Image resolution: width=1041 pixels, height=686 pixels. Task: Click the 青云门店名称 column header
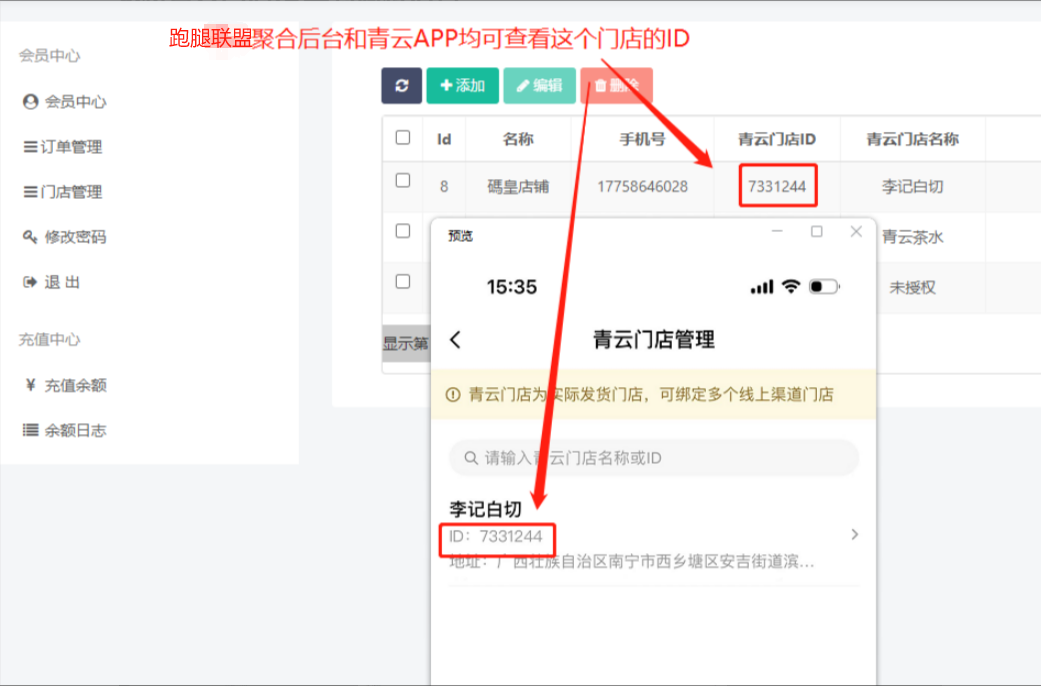coord(912,139)
